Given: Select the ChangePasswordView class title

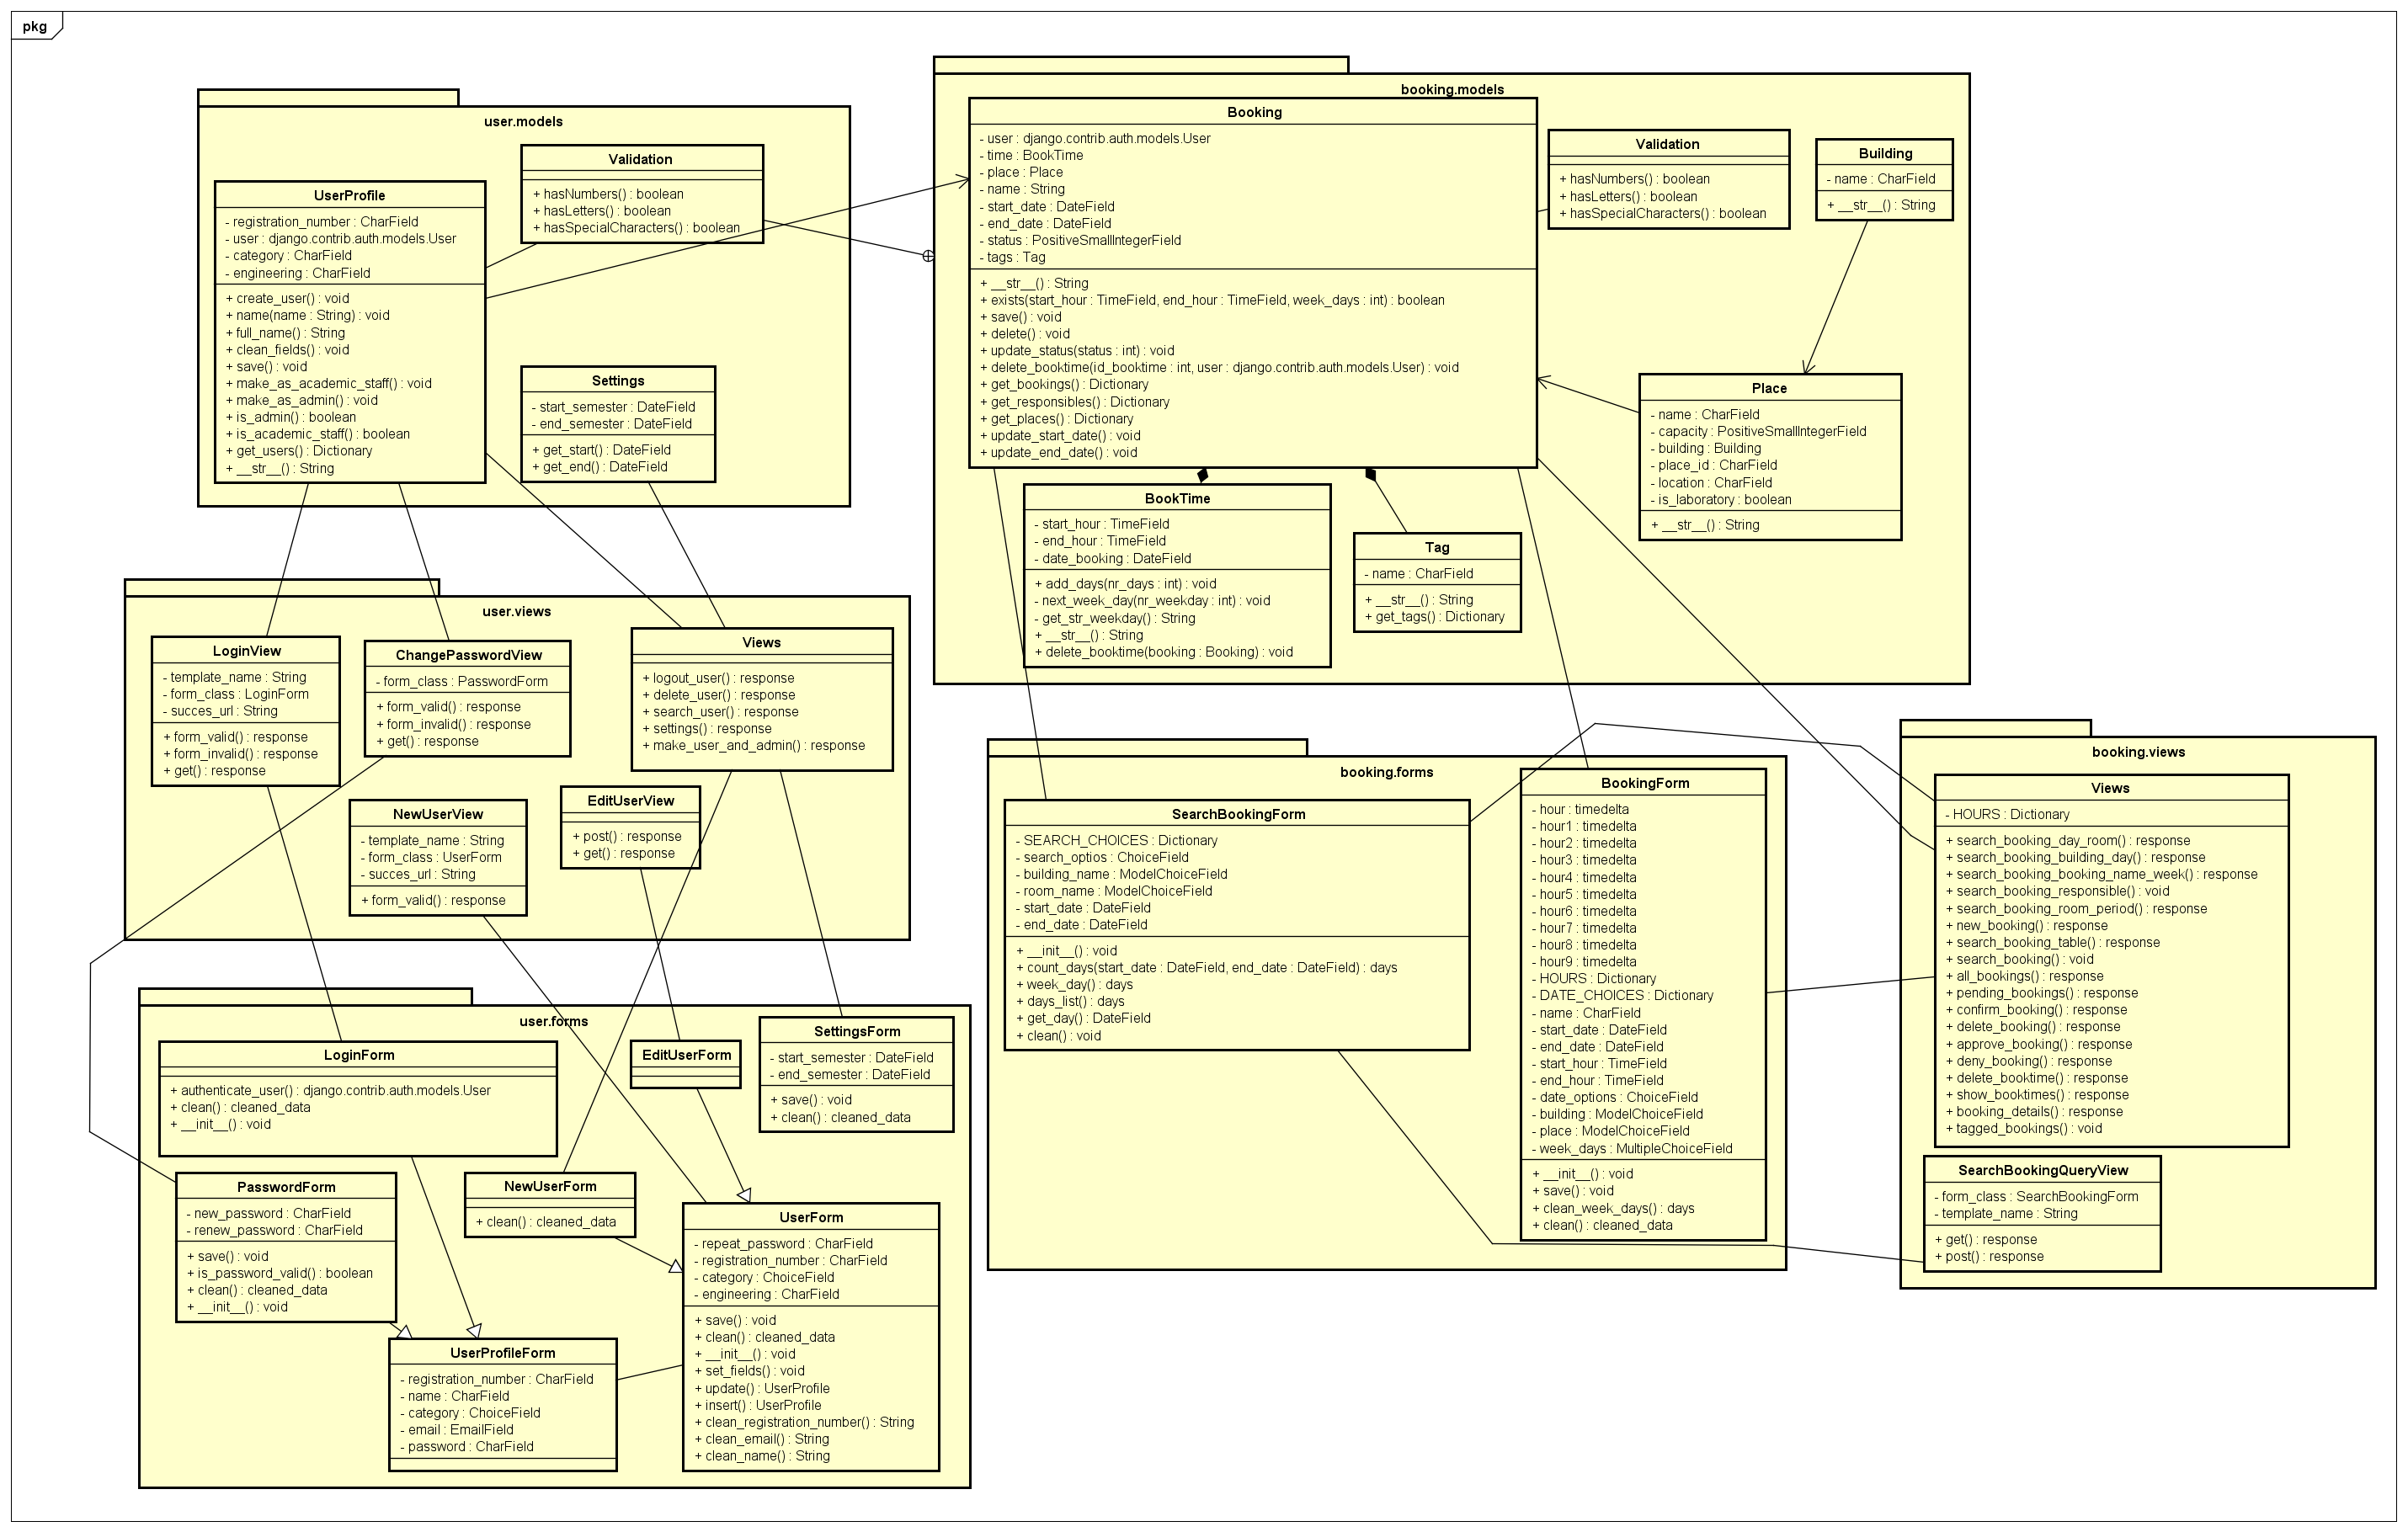Looking at the screenshot, I should [x=468, y=655].
